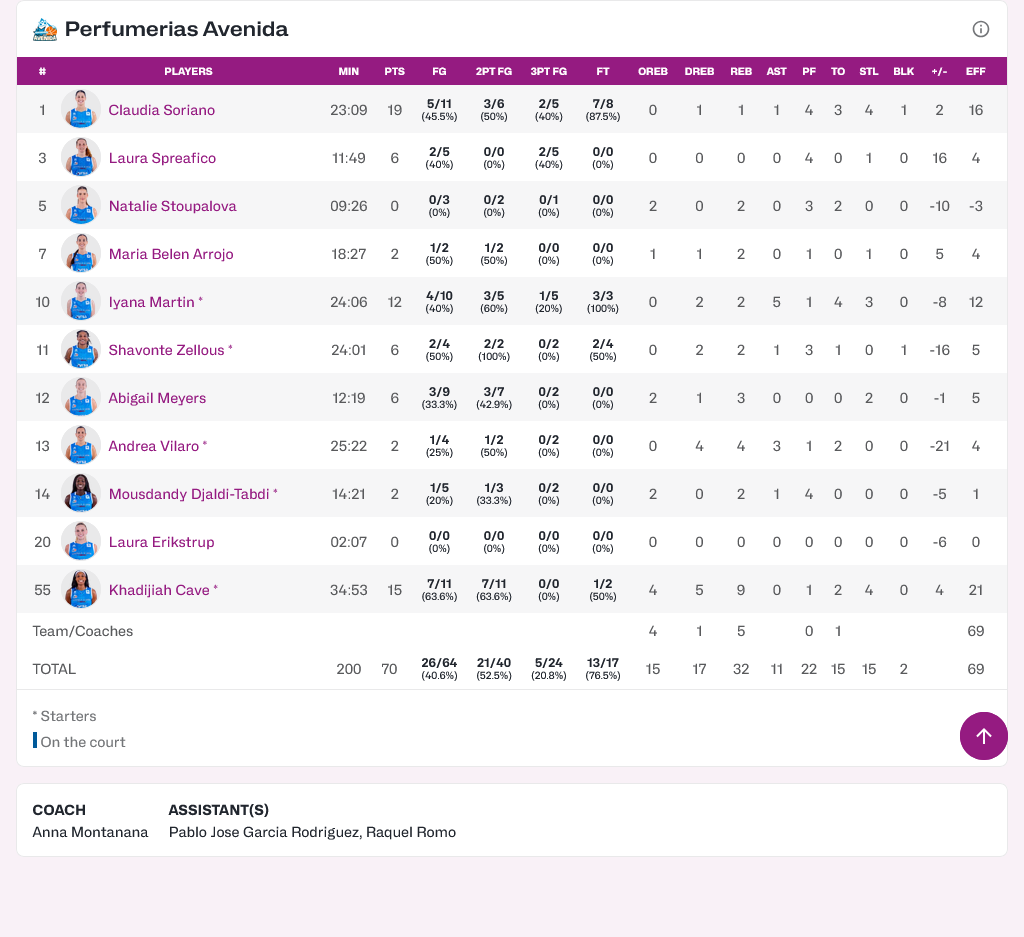The height and width of the screenshot is (937, 1024).
Task: Click the Perfumerias Avenida team logo
Action: click(x=45, y=30)
